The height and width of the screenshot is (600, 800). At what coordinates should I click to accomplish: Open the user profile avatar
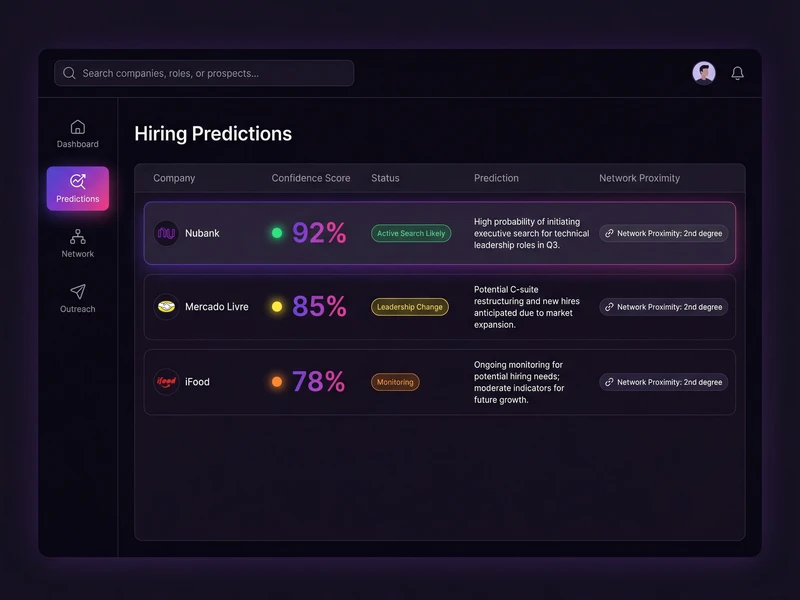point(704,73)
